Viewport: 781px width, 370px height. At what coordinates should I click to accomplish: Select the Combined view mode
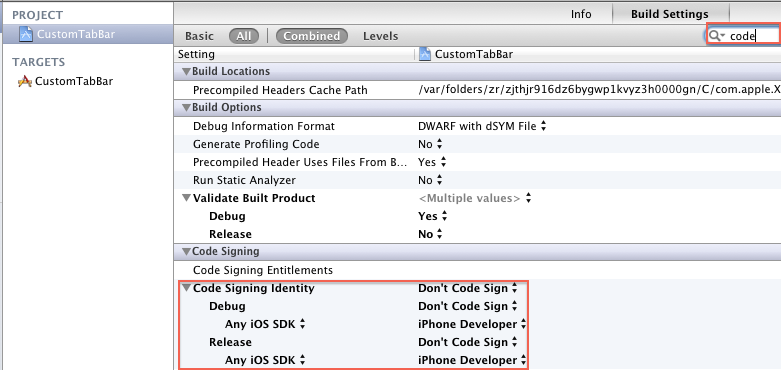(312, 36)
